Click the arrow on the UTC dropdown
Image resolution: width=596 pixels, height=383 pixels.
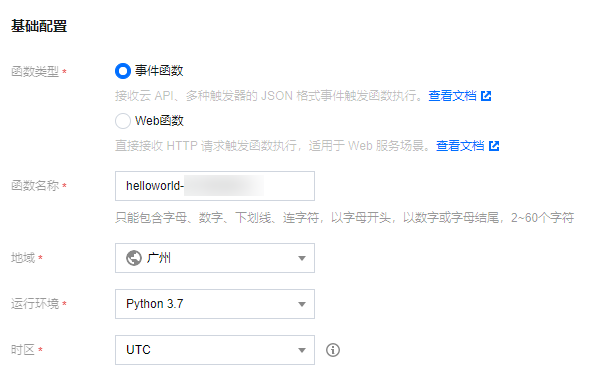pyautogui.click(x=302, y=350)
